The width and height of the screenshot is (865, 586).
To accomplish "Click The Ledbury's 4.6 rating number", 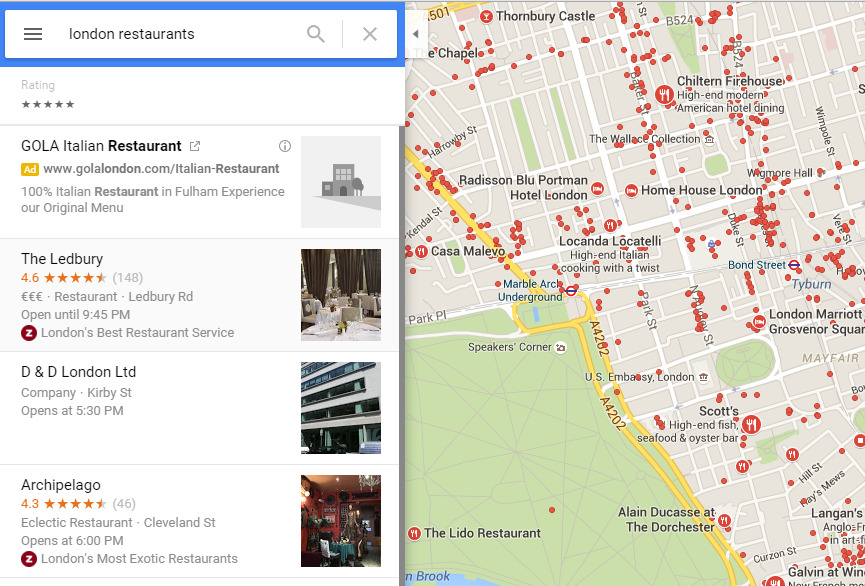I will [x=30, y=278].
